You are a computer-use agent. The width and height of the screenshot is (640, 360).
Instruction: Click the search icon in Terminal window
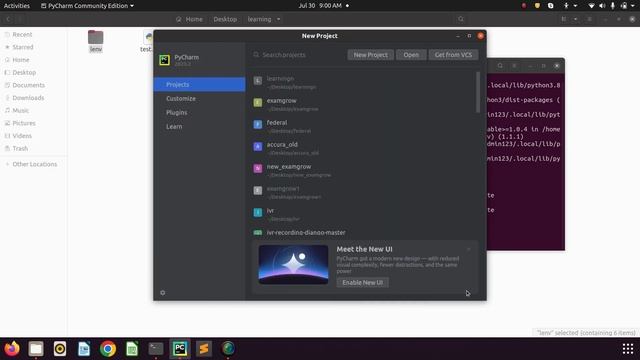click(500, 66)
